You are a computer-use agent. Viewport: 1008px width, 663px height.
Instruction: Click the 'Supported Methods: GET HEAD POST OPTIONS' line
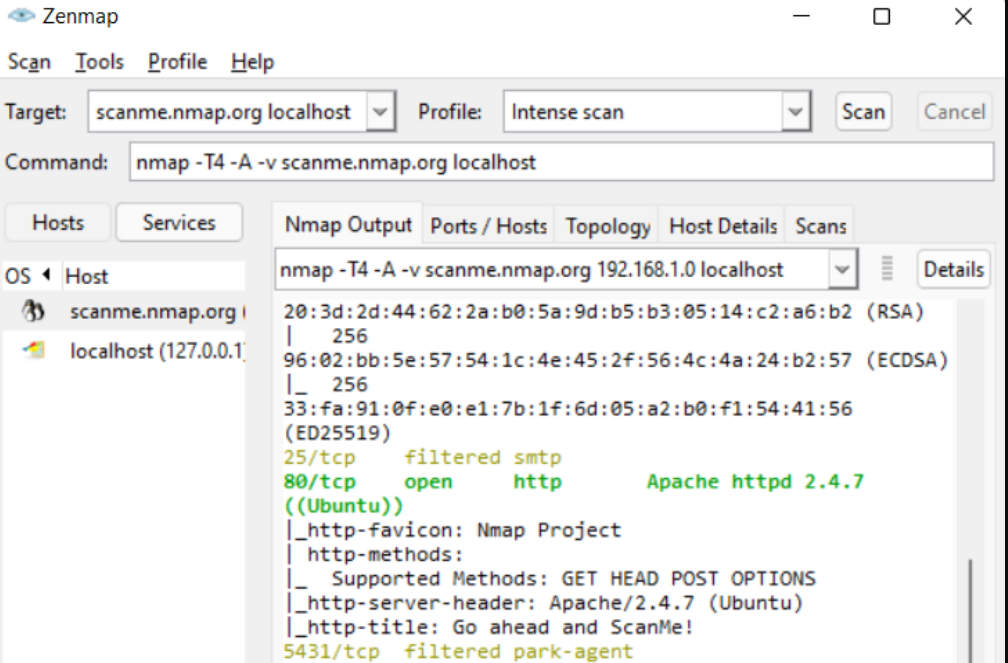click(x=550, y=579)
